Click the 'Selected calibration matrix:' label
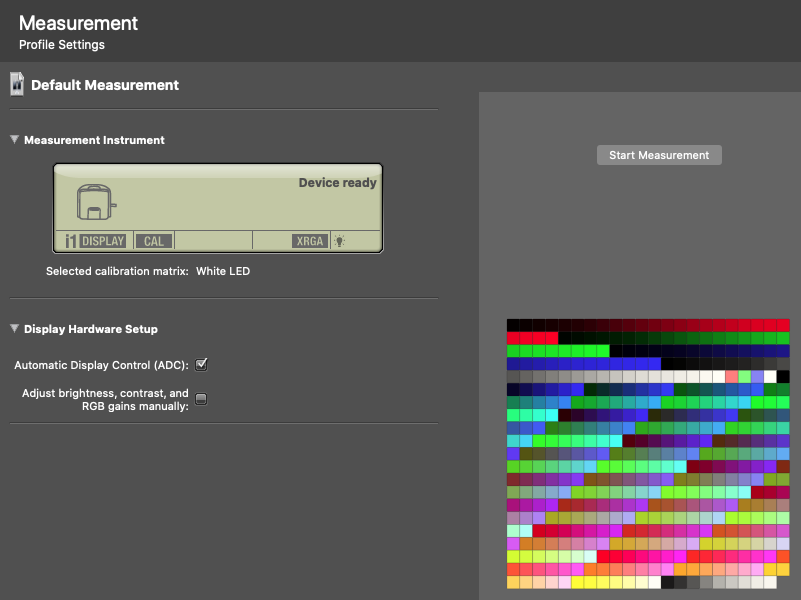Image resolution: width=801 pixels, height=600 pixels. pyautogui.click(x=117, y=271)
